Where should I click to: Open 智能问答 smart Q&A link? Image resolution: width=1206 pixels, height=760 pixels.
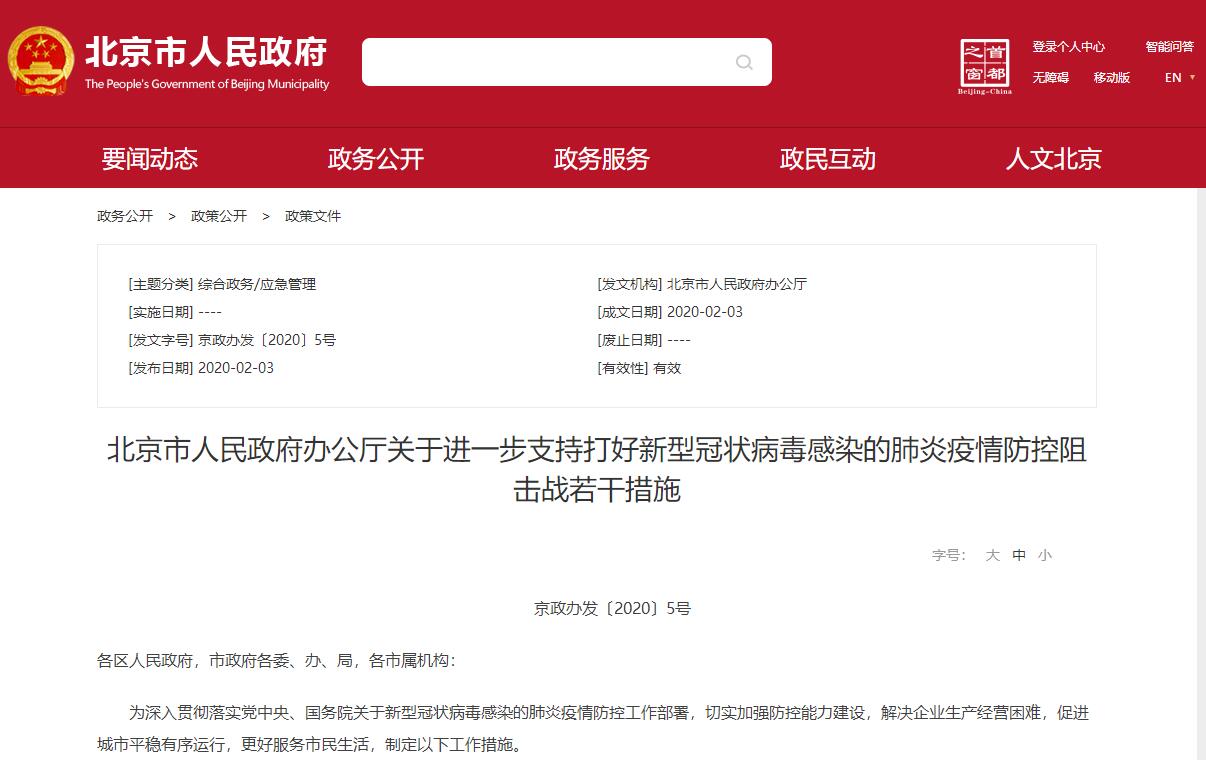coord(1169,47)
